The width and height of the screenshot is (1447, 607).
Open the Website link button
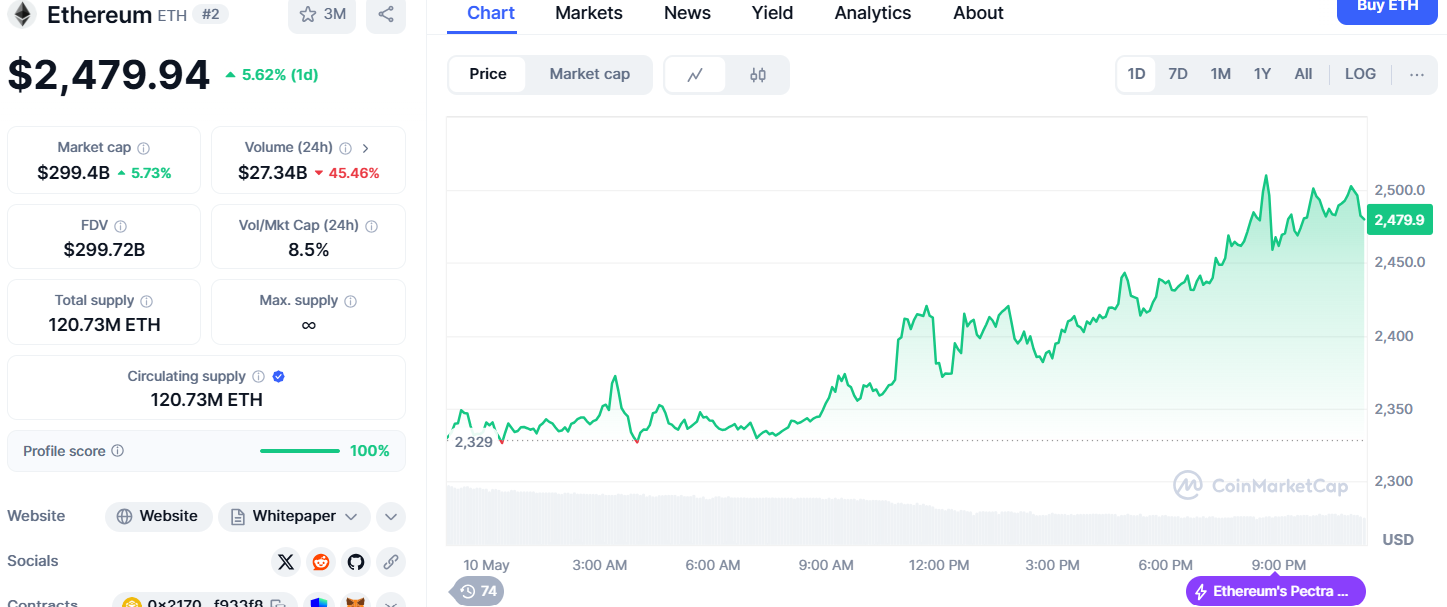158,517
